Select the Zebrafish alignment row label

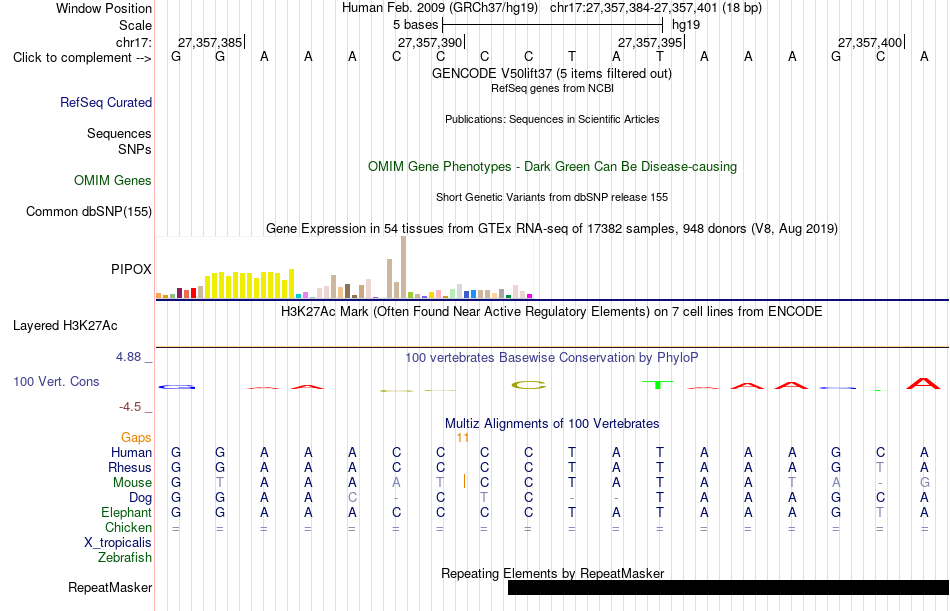[125, 558]
